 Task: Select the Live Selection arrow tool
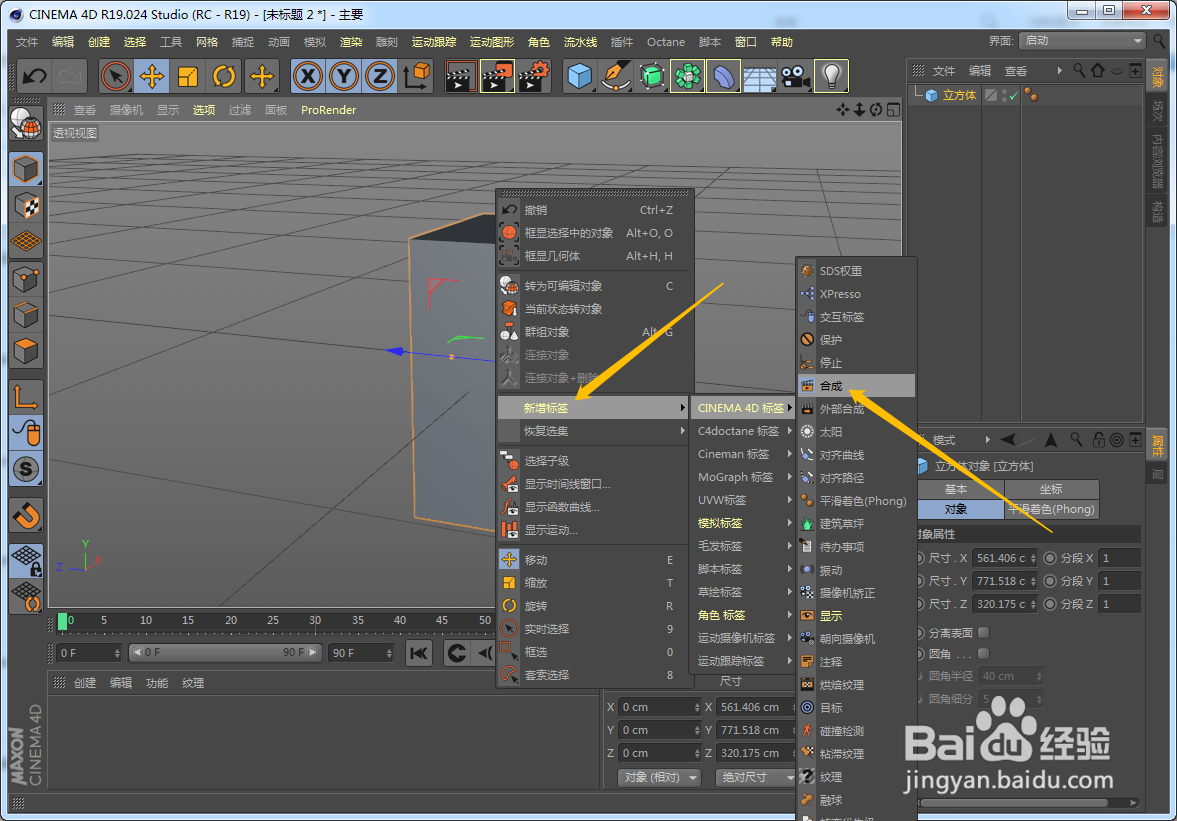pos(116,76)
